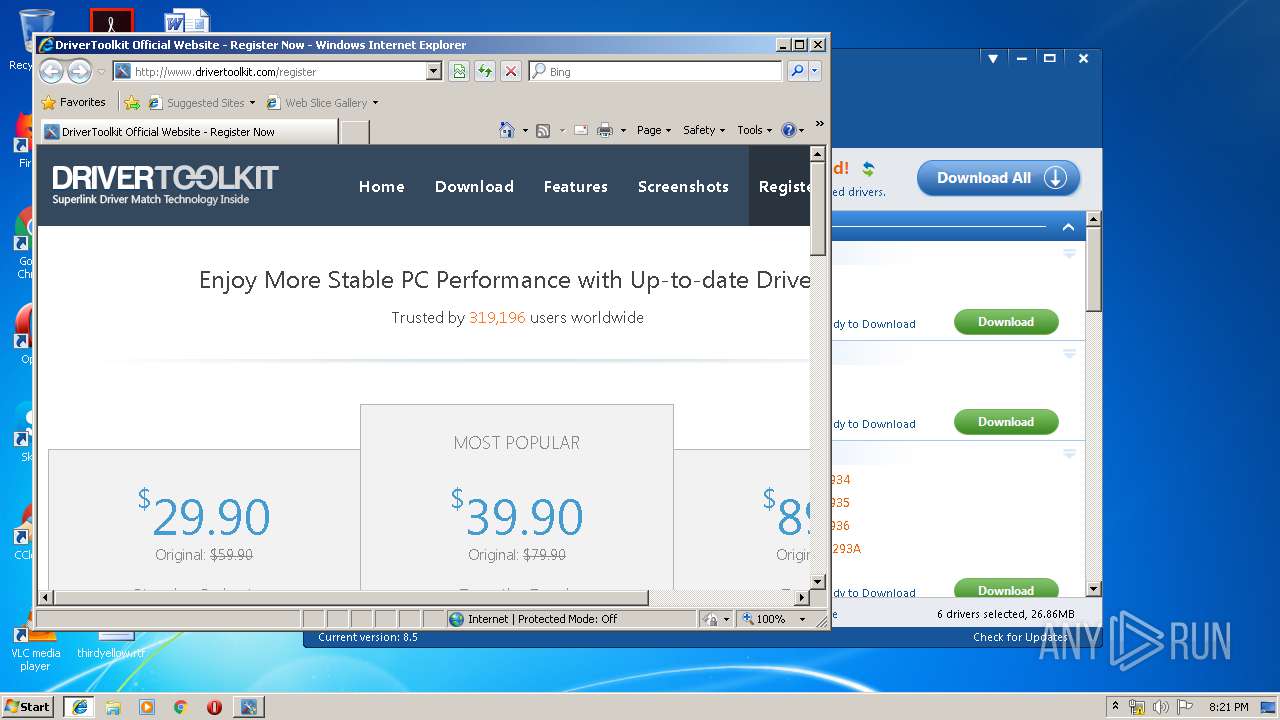Click the Add to Favorites Bar icon
This screenshot has width=1280, height=720.
click(x=131, y=102)
